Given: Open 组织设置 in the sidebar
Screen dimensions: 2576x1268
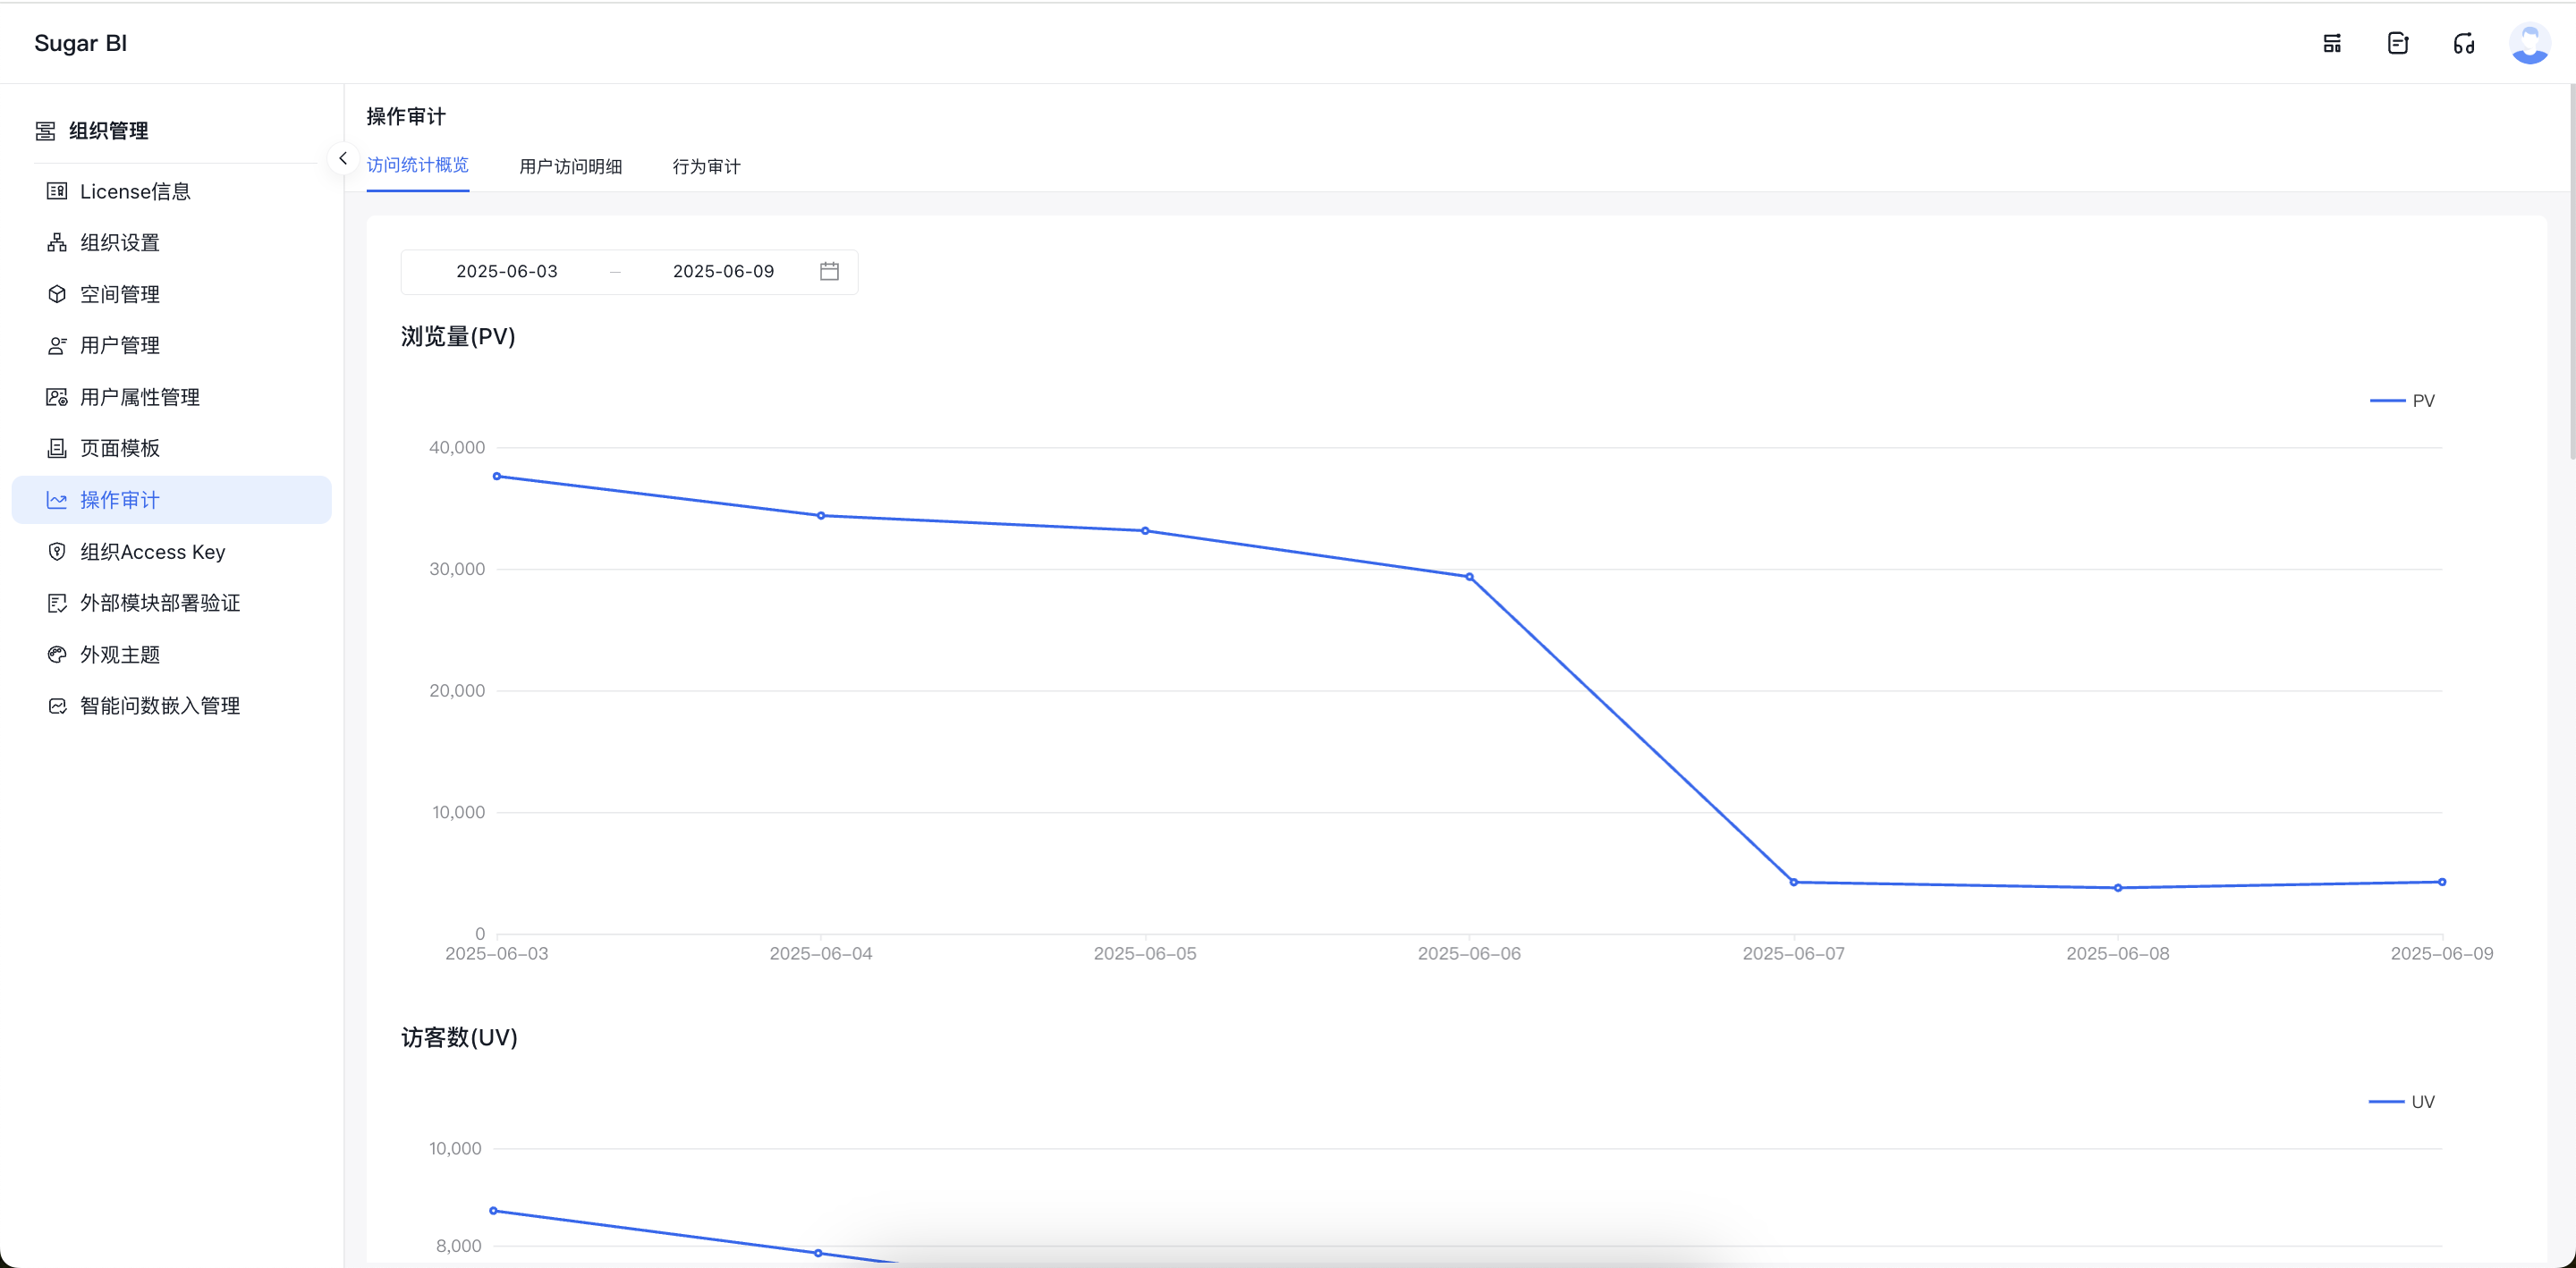Looking at the screenshot, I should coord(171,242).
